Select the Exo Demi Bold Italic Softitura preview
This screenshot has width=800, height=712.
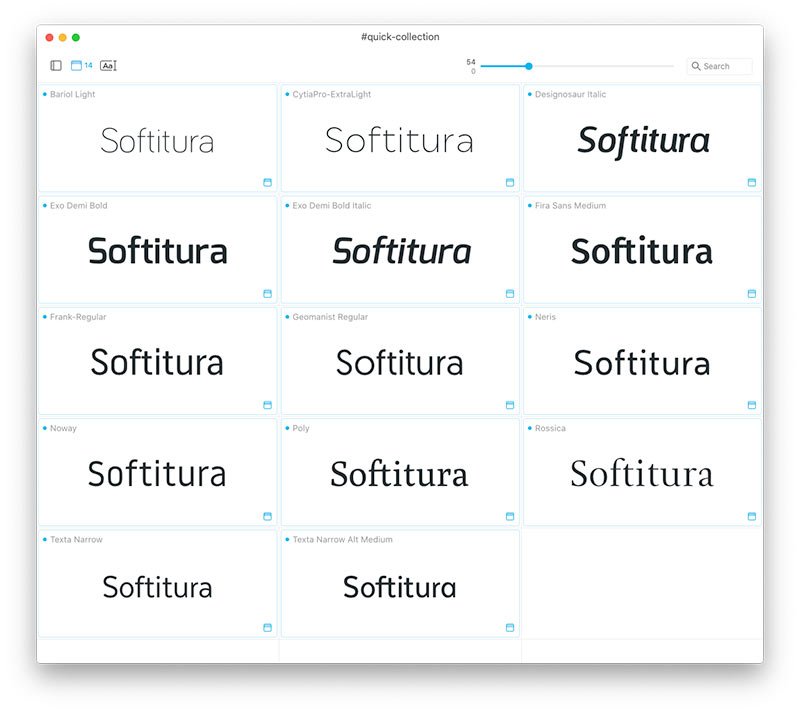(x=402, y=251)
